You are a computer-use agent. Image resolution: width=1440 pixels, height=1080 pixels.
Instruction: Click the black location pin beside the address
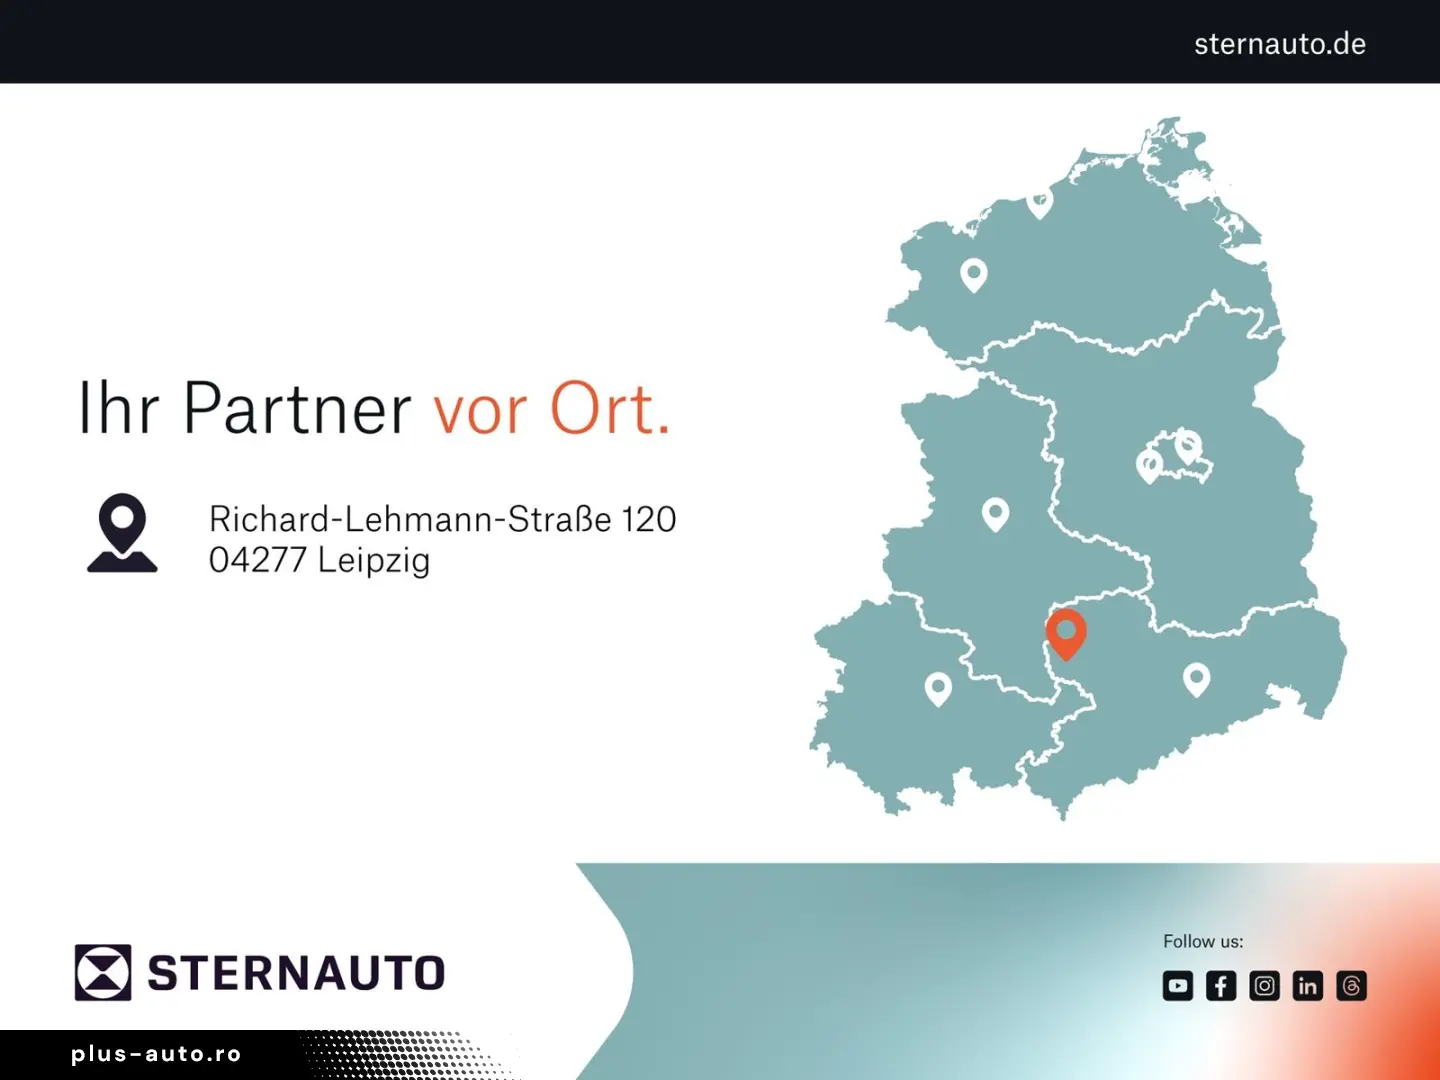coord(122,532)
